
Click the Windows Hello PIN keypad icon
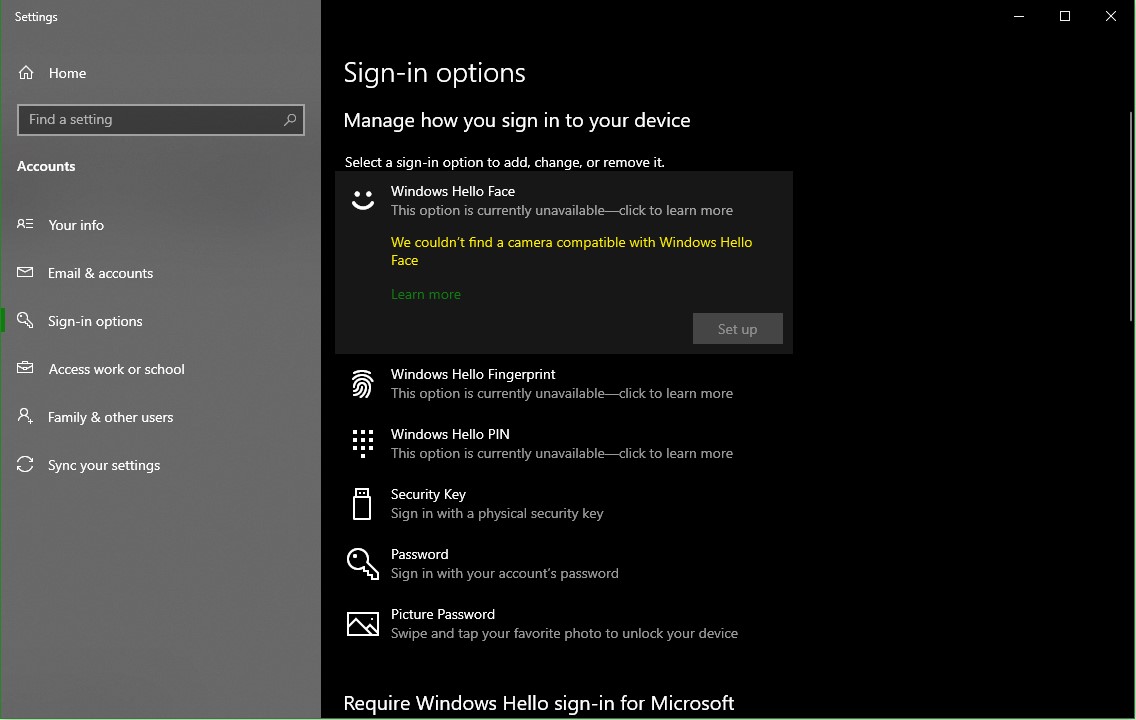point(363,443)
